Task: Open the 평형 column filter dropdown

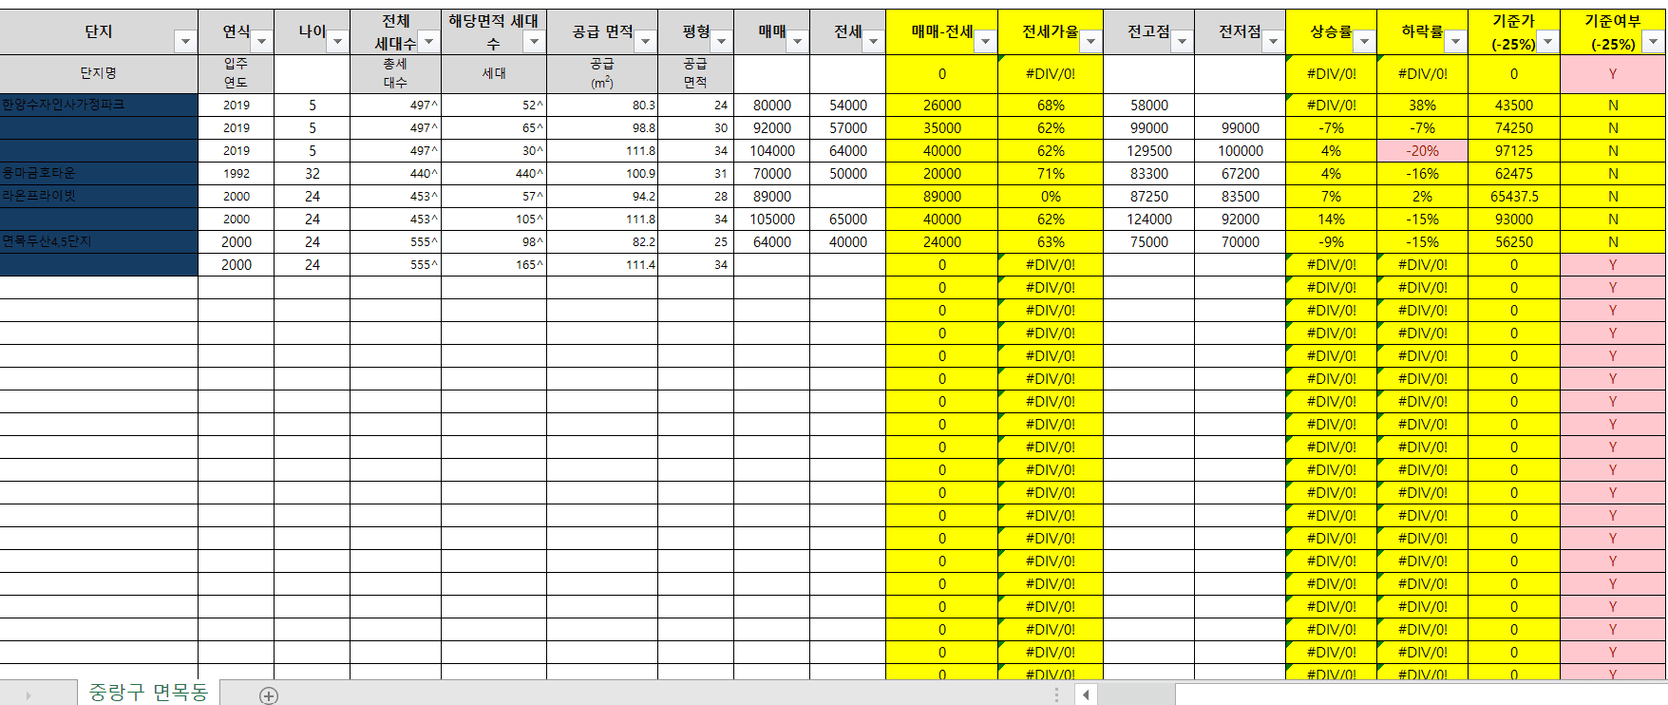Action: click(x=721, y=41)
